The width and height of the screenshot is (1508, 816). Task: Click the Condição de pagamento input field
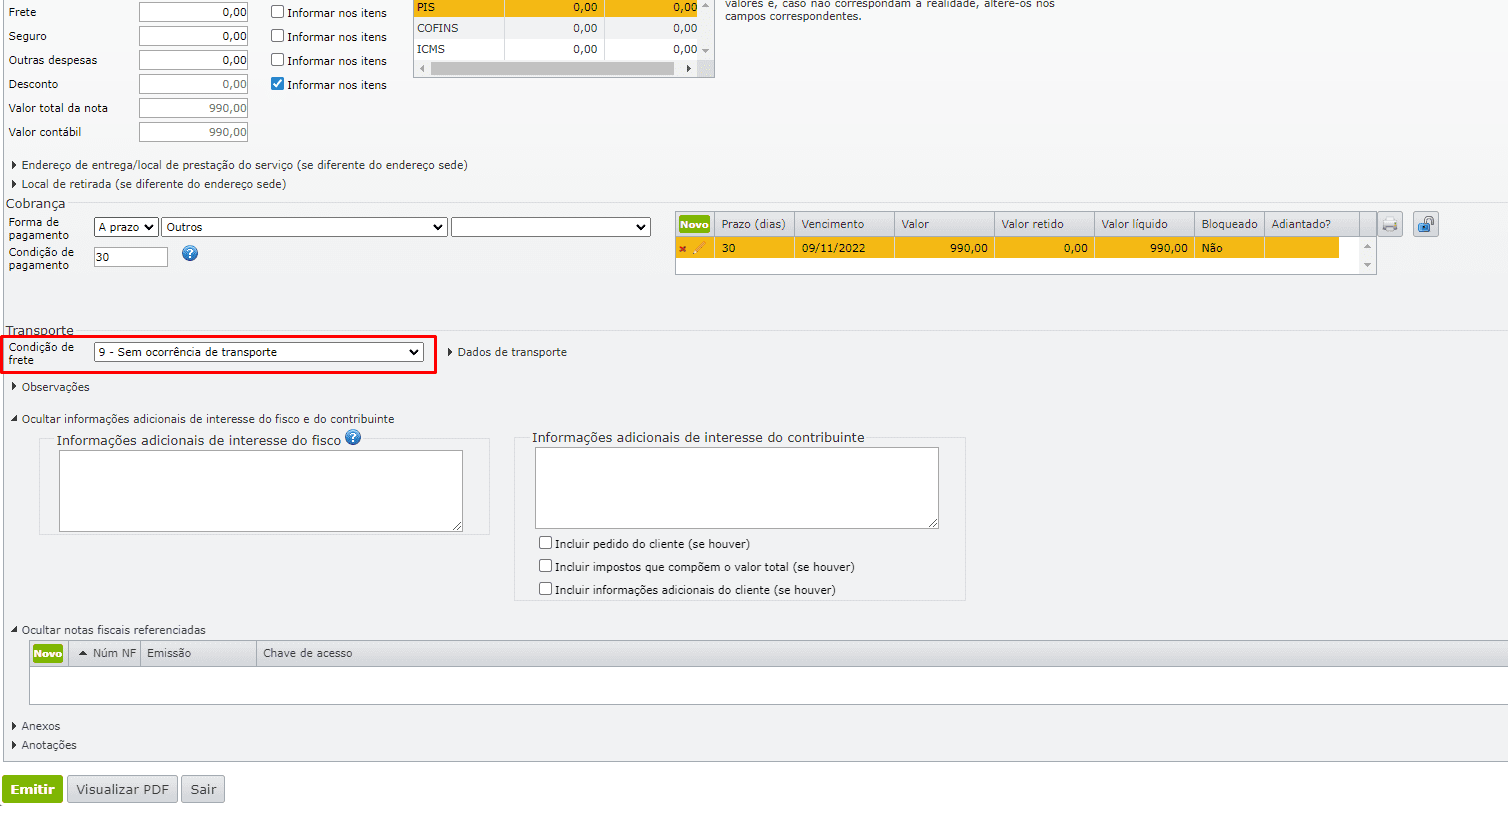(x=131, y=257)
